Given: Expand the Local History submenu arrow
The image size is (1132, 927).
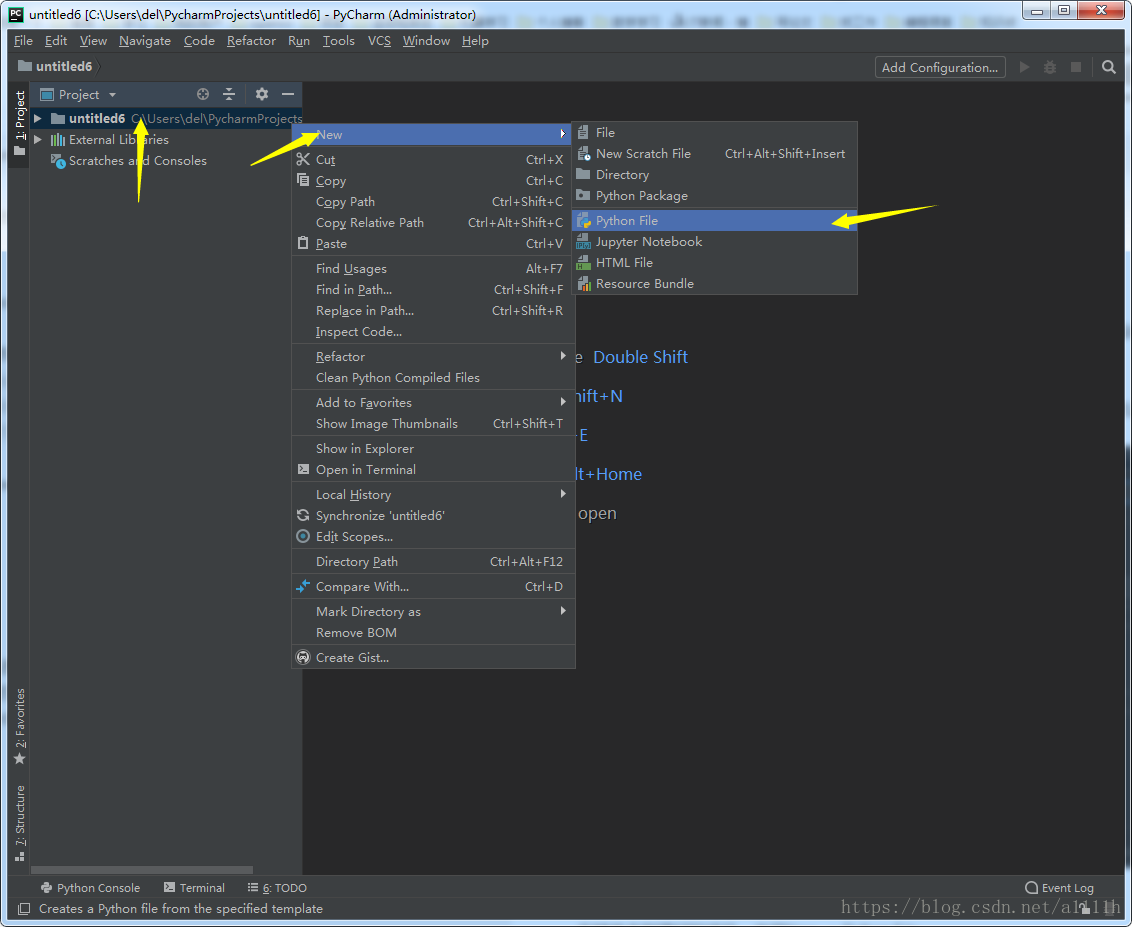Looking at the screenshot, I should [562, 494].
